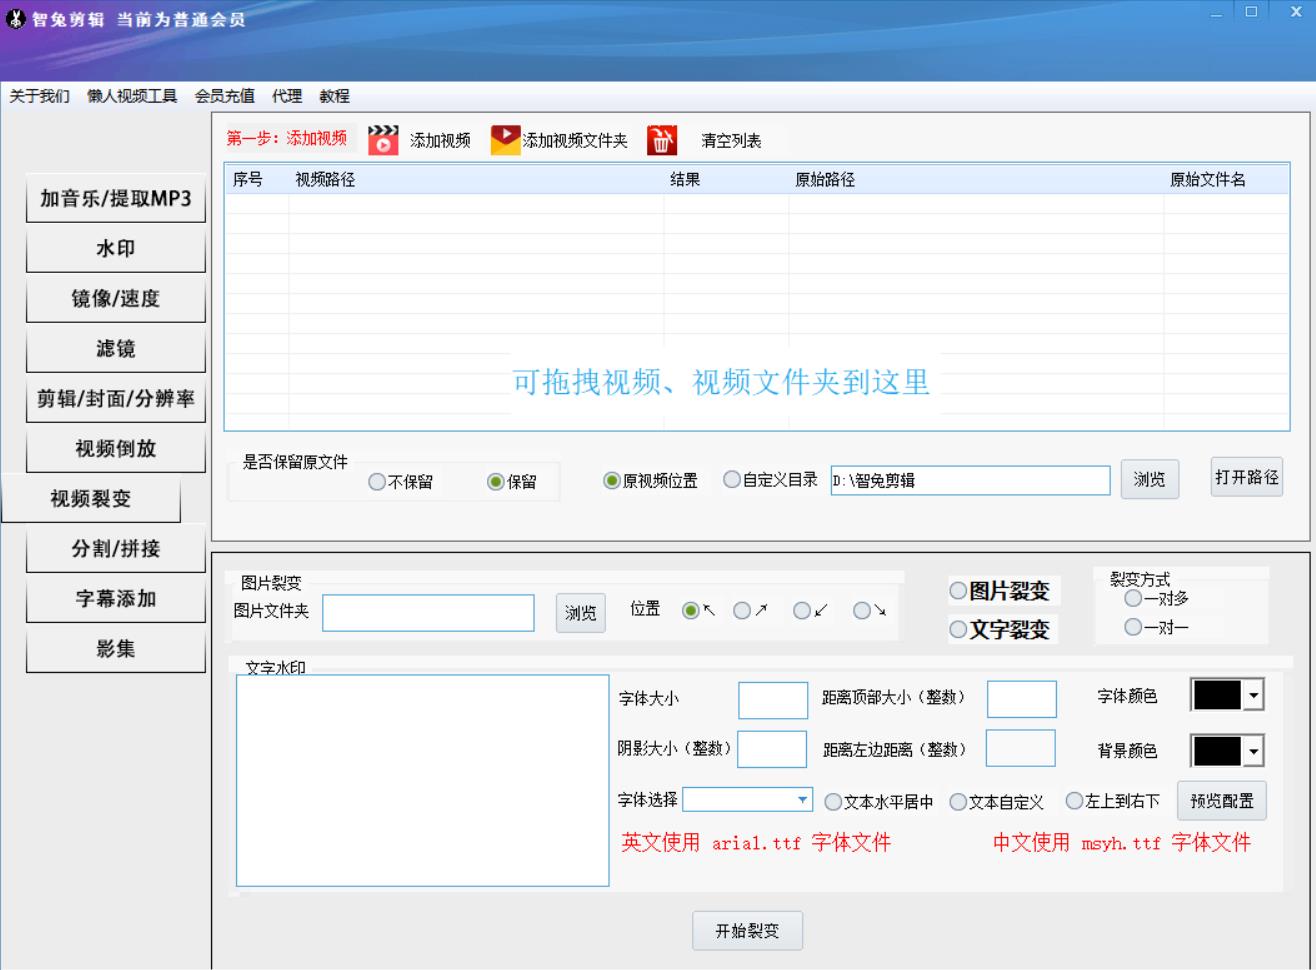Click the 阴影大小 input box
The width and height of the screenshot is (1316, 970).
pos(772,749)
